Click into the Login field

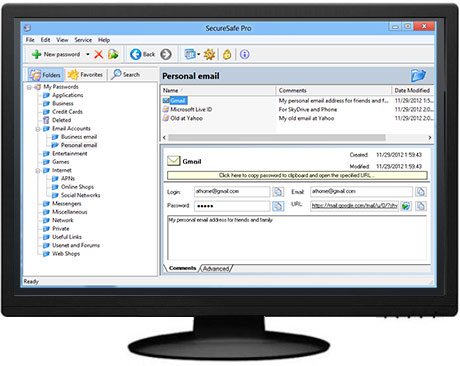[232, 191]
